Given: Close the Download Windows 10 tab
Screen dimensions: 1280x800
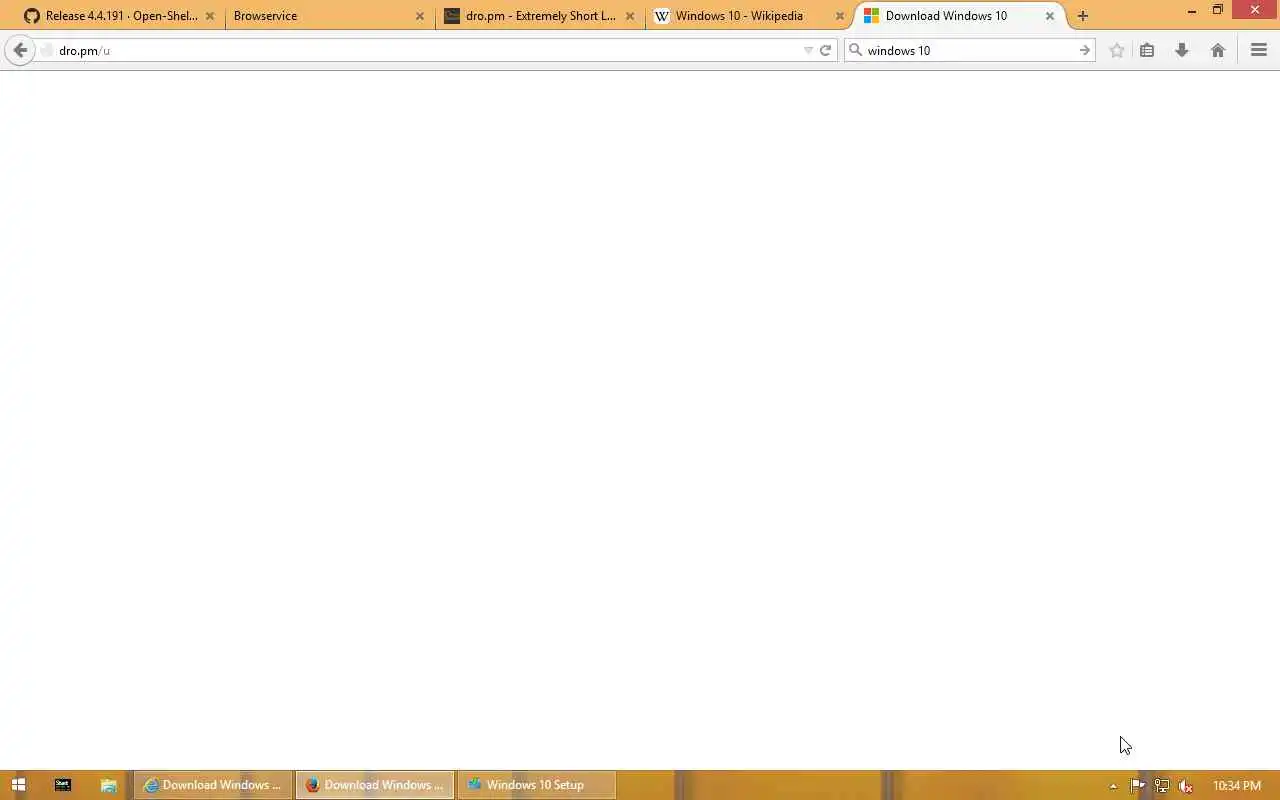Looking at the screenshot, I should point(1050,16).
